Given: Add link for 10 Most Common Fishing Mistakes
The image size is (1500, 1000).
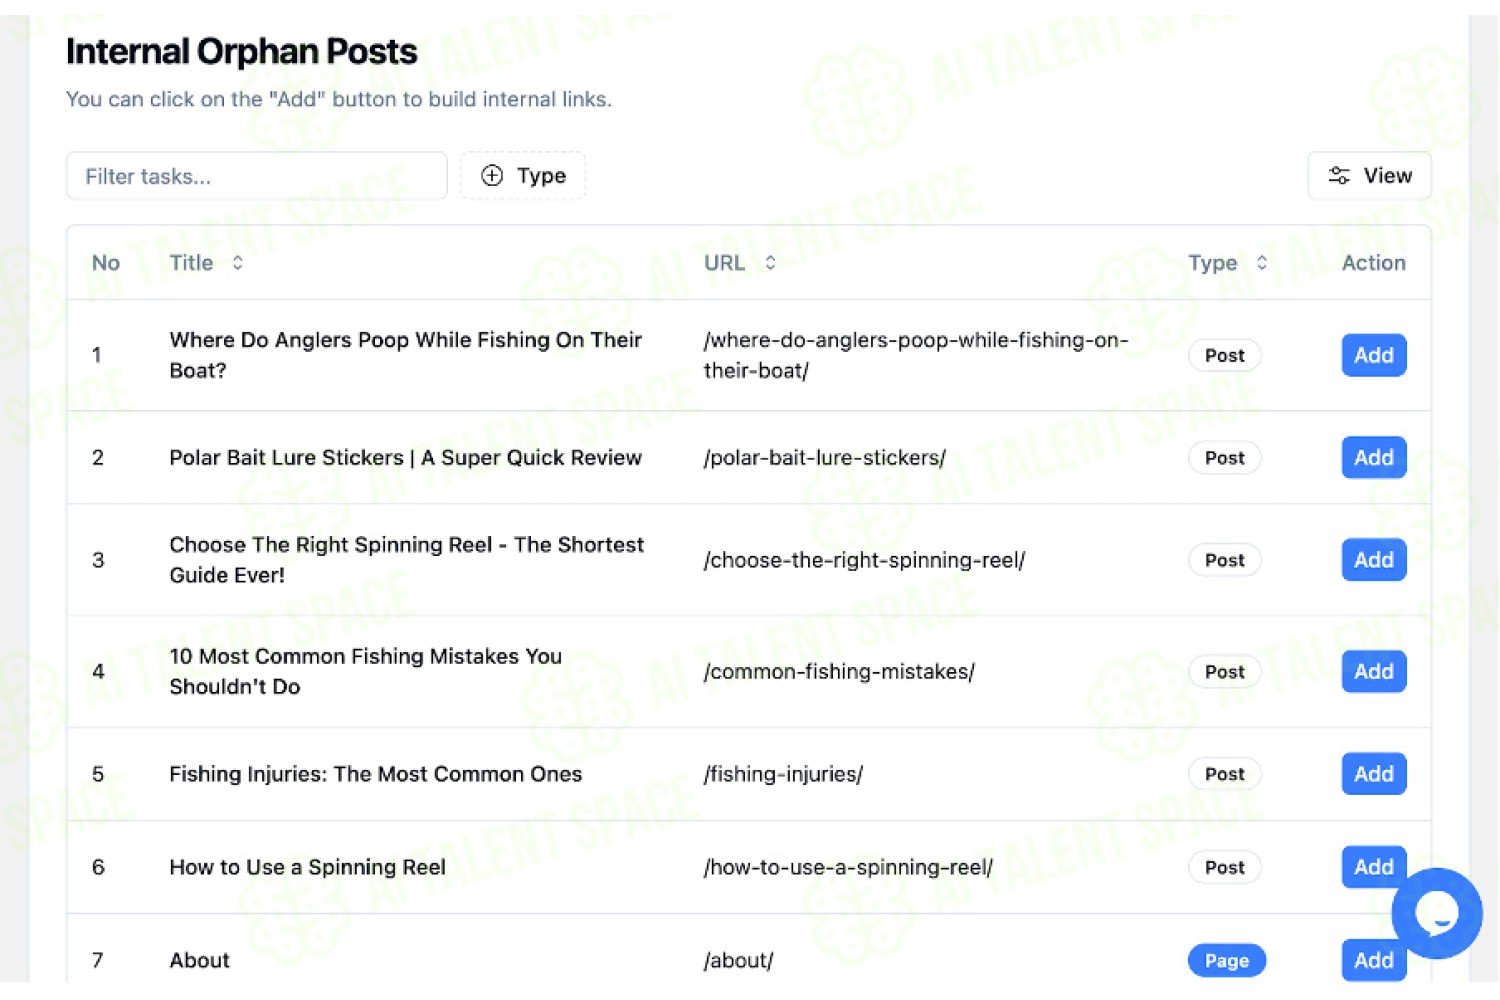Looking at the screenshot, I should click(1373, 671).
